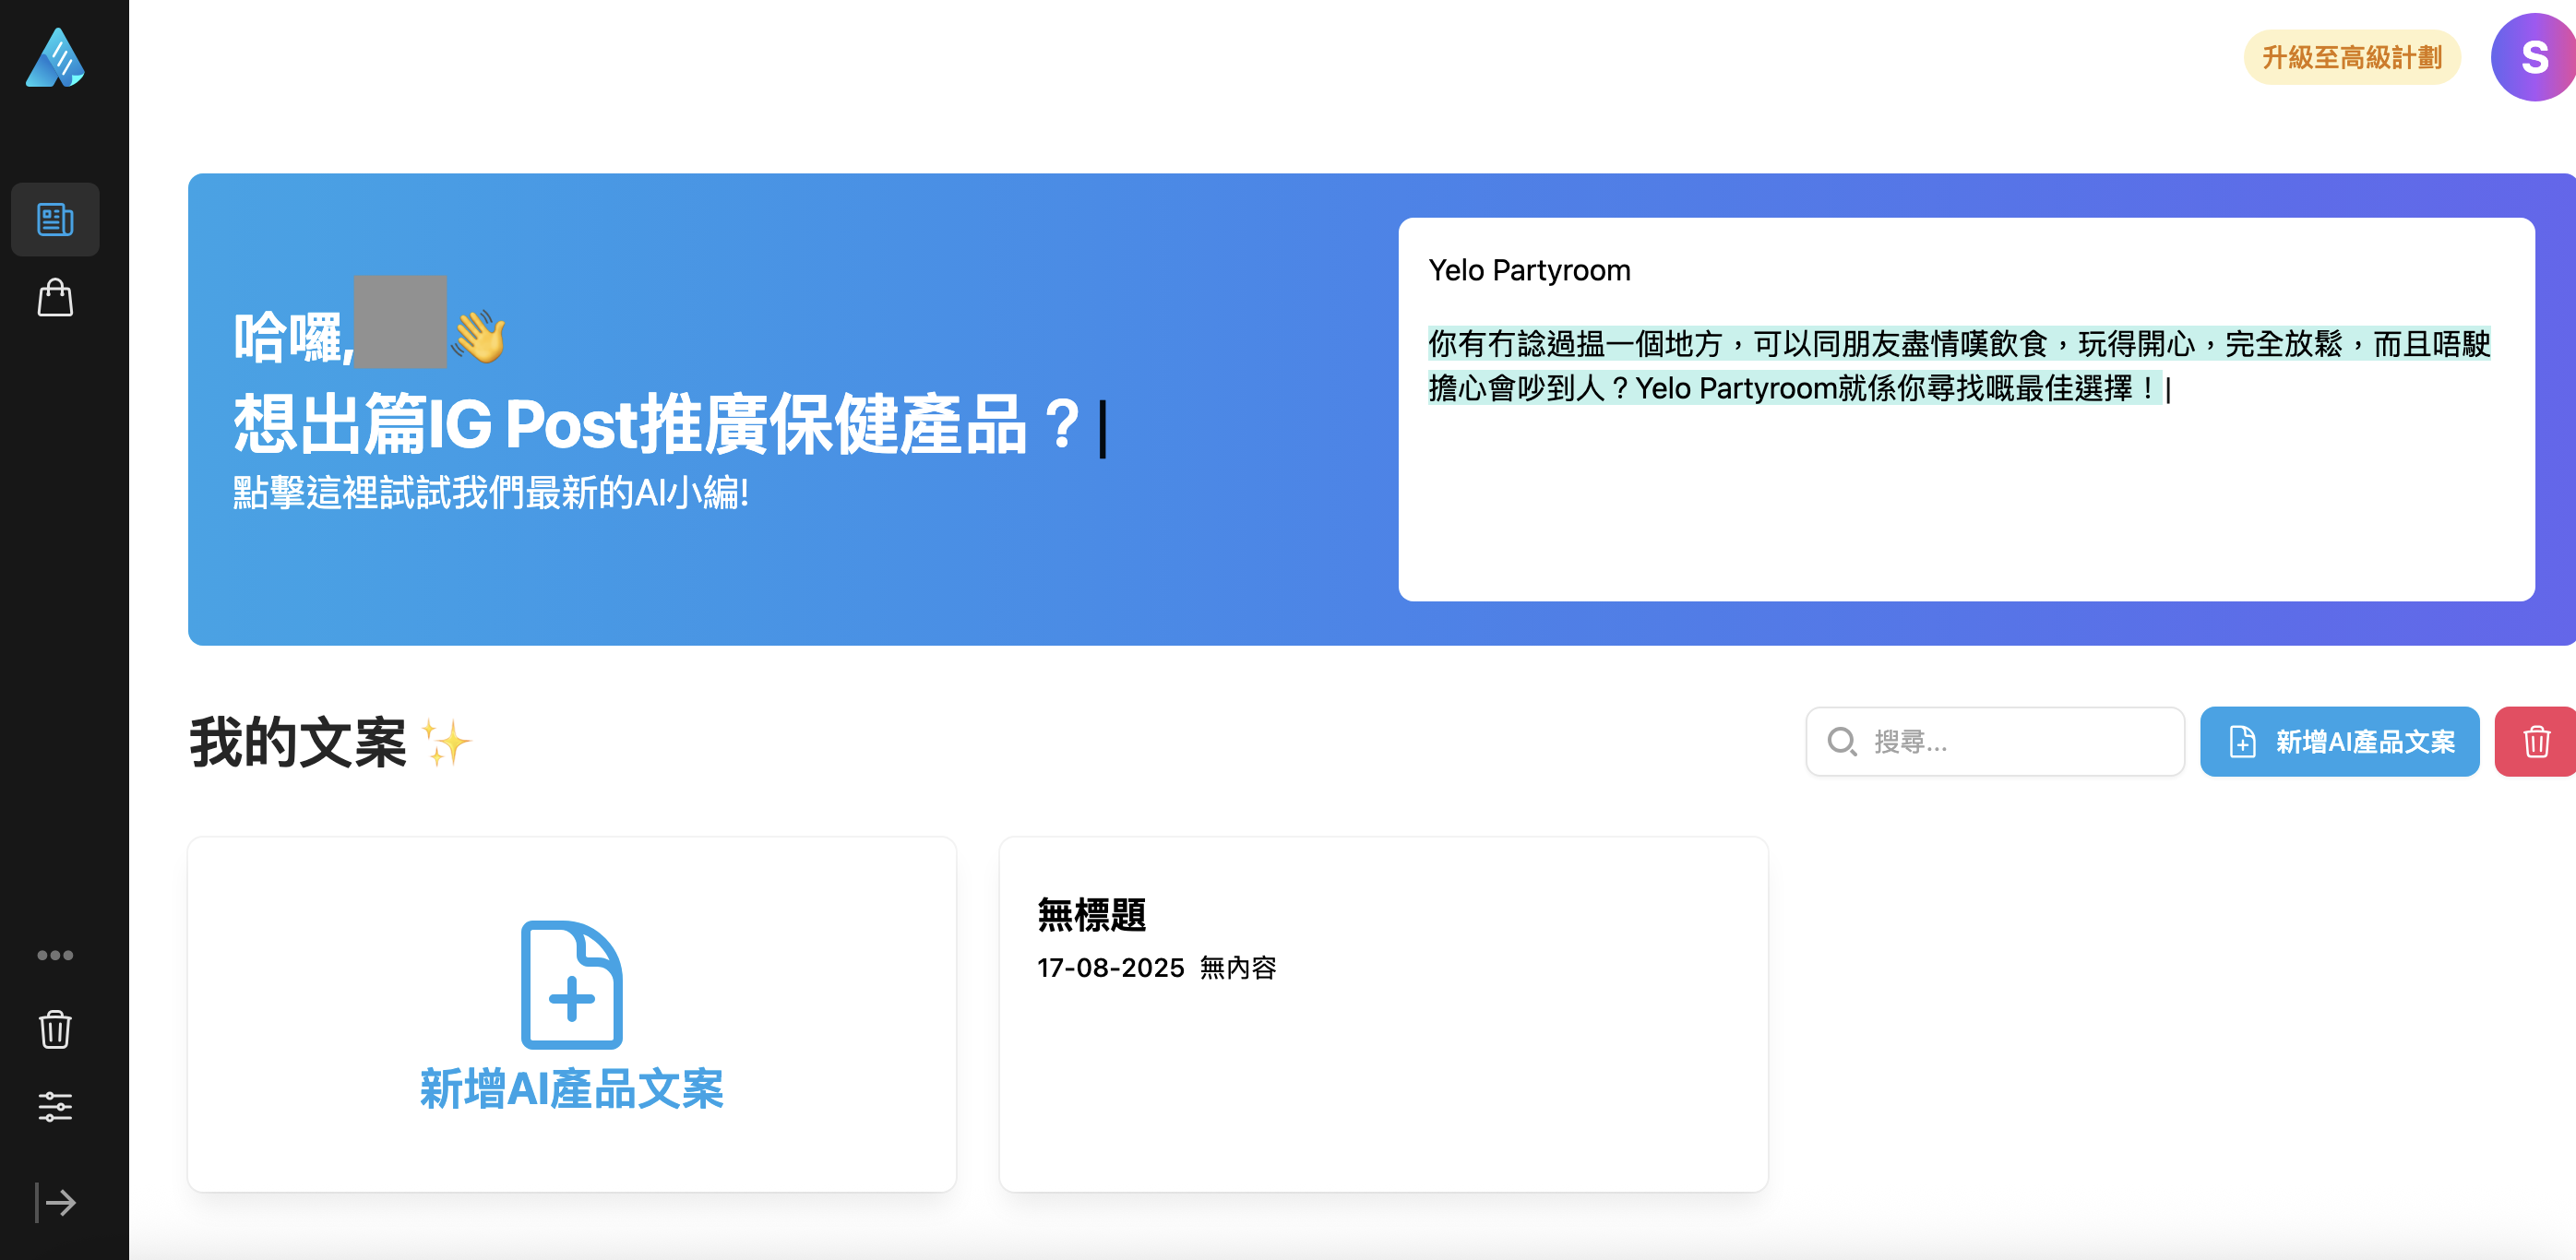Click the 點擊這裡試試我們最新的AI小編 link
Screen dimensions: 2576x1260
[491, 493]
